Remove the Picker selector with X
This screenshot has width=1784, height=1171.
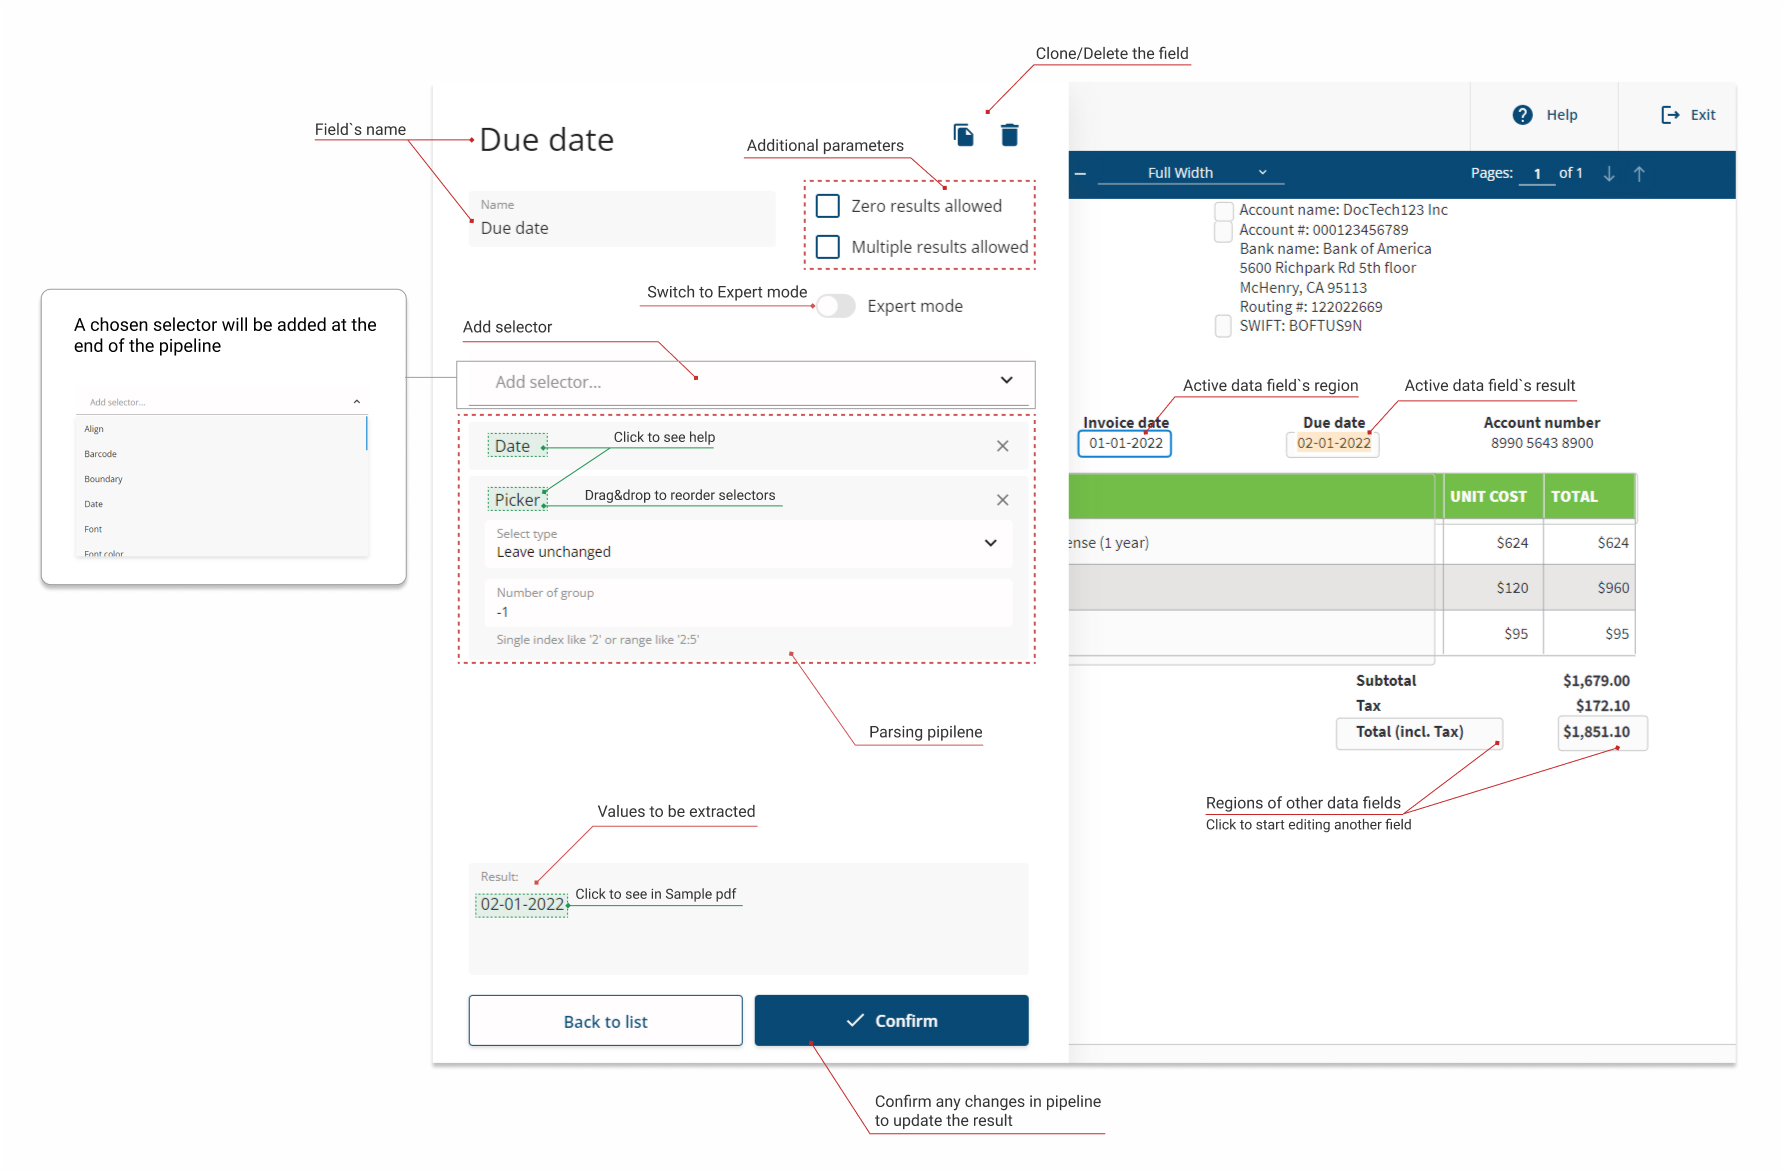click(x=1002, y=500)
